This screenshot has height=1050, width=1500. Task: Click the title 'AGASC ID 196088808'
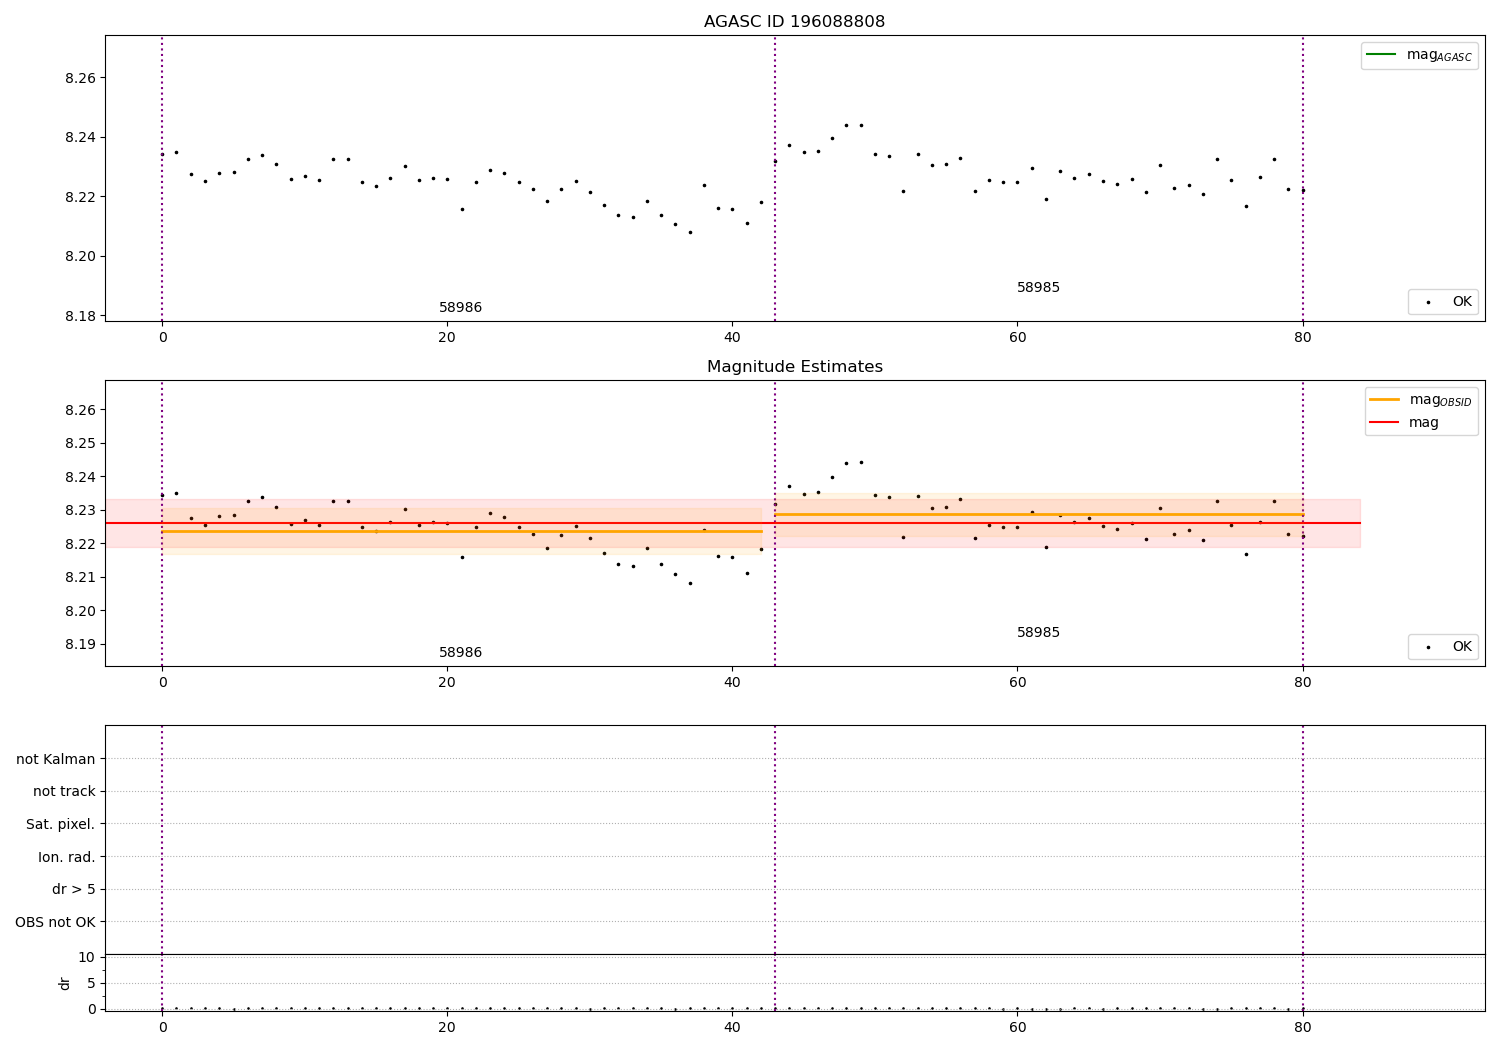794,22
